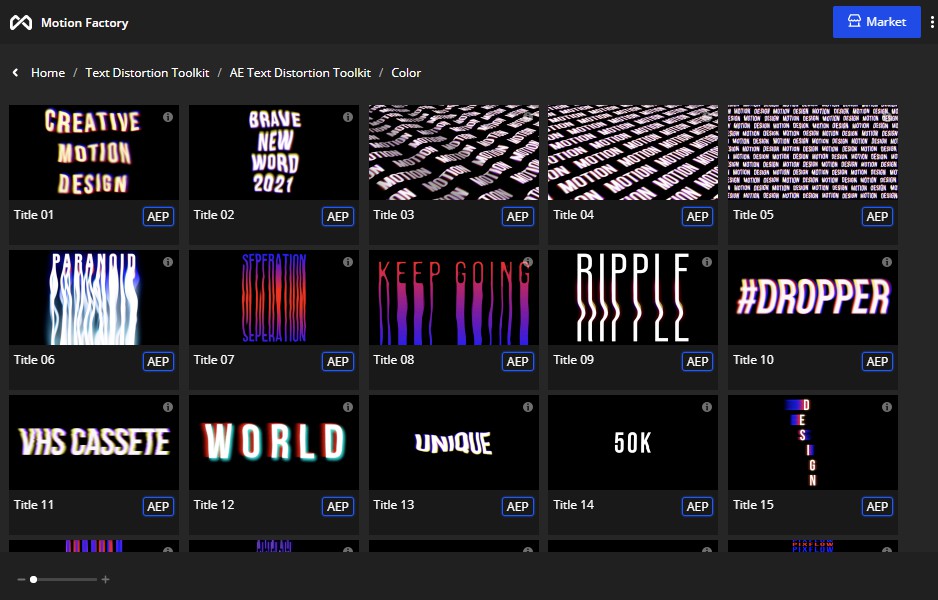Click the AEP badge for Title 13
Screen dimensions: 938x600
pyautogui.click(x=517, y=507)
